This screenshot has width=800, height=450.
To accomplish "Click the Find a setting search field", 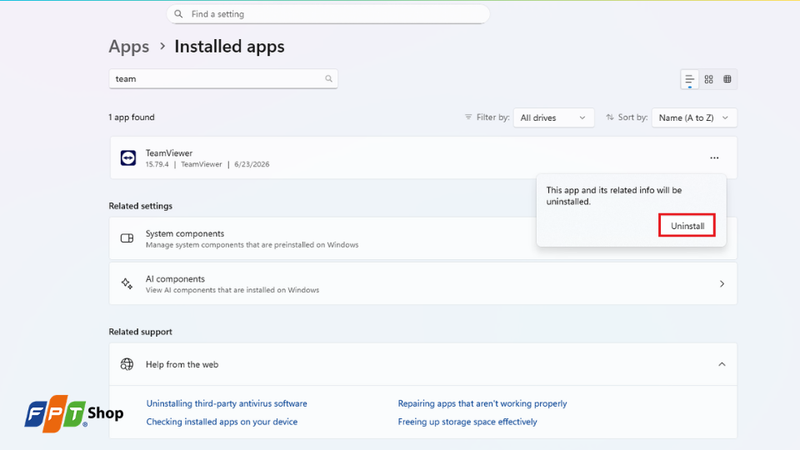I will tap(328, 14).
